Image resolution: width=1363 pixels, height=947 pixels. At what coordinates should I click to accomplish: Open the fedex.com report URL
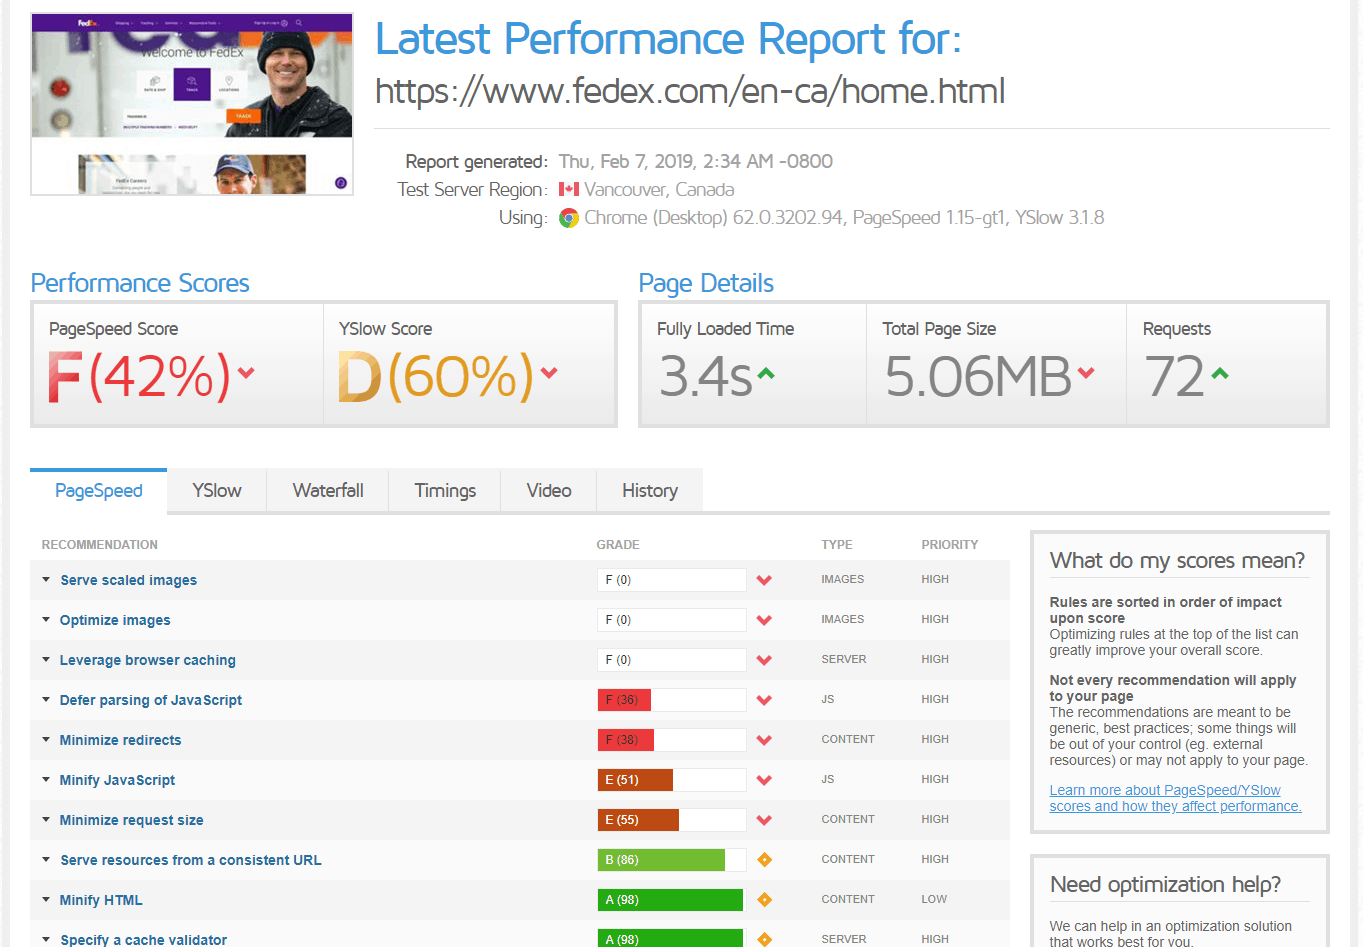pos(690,91)
